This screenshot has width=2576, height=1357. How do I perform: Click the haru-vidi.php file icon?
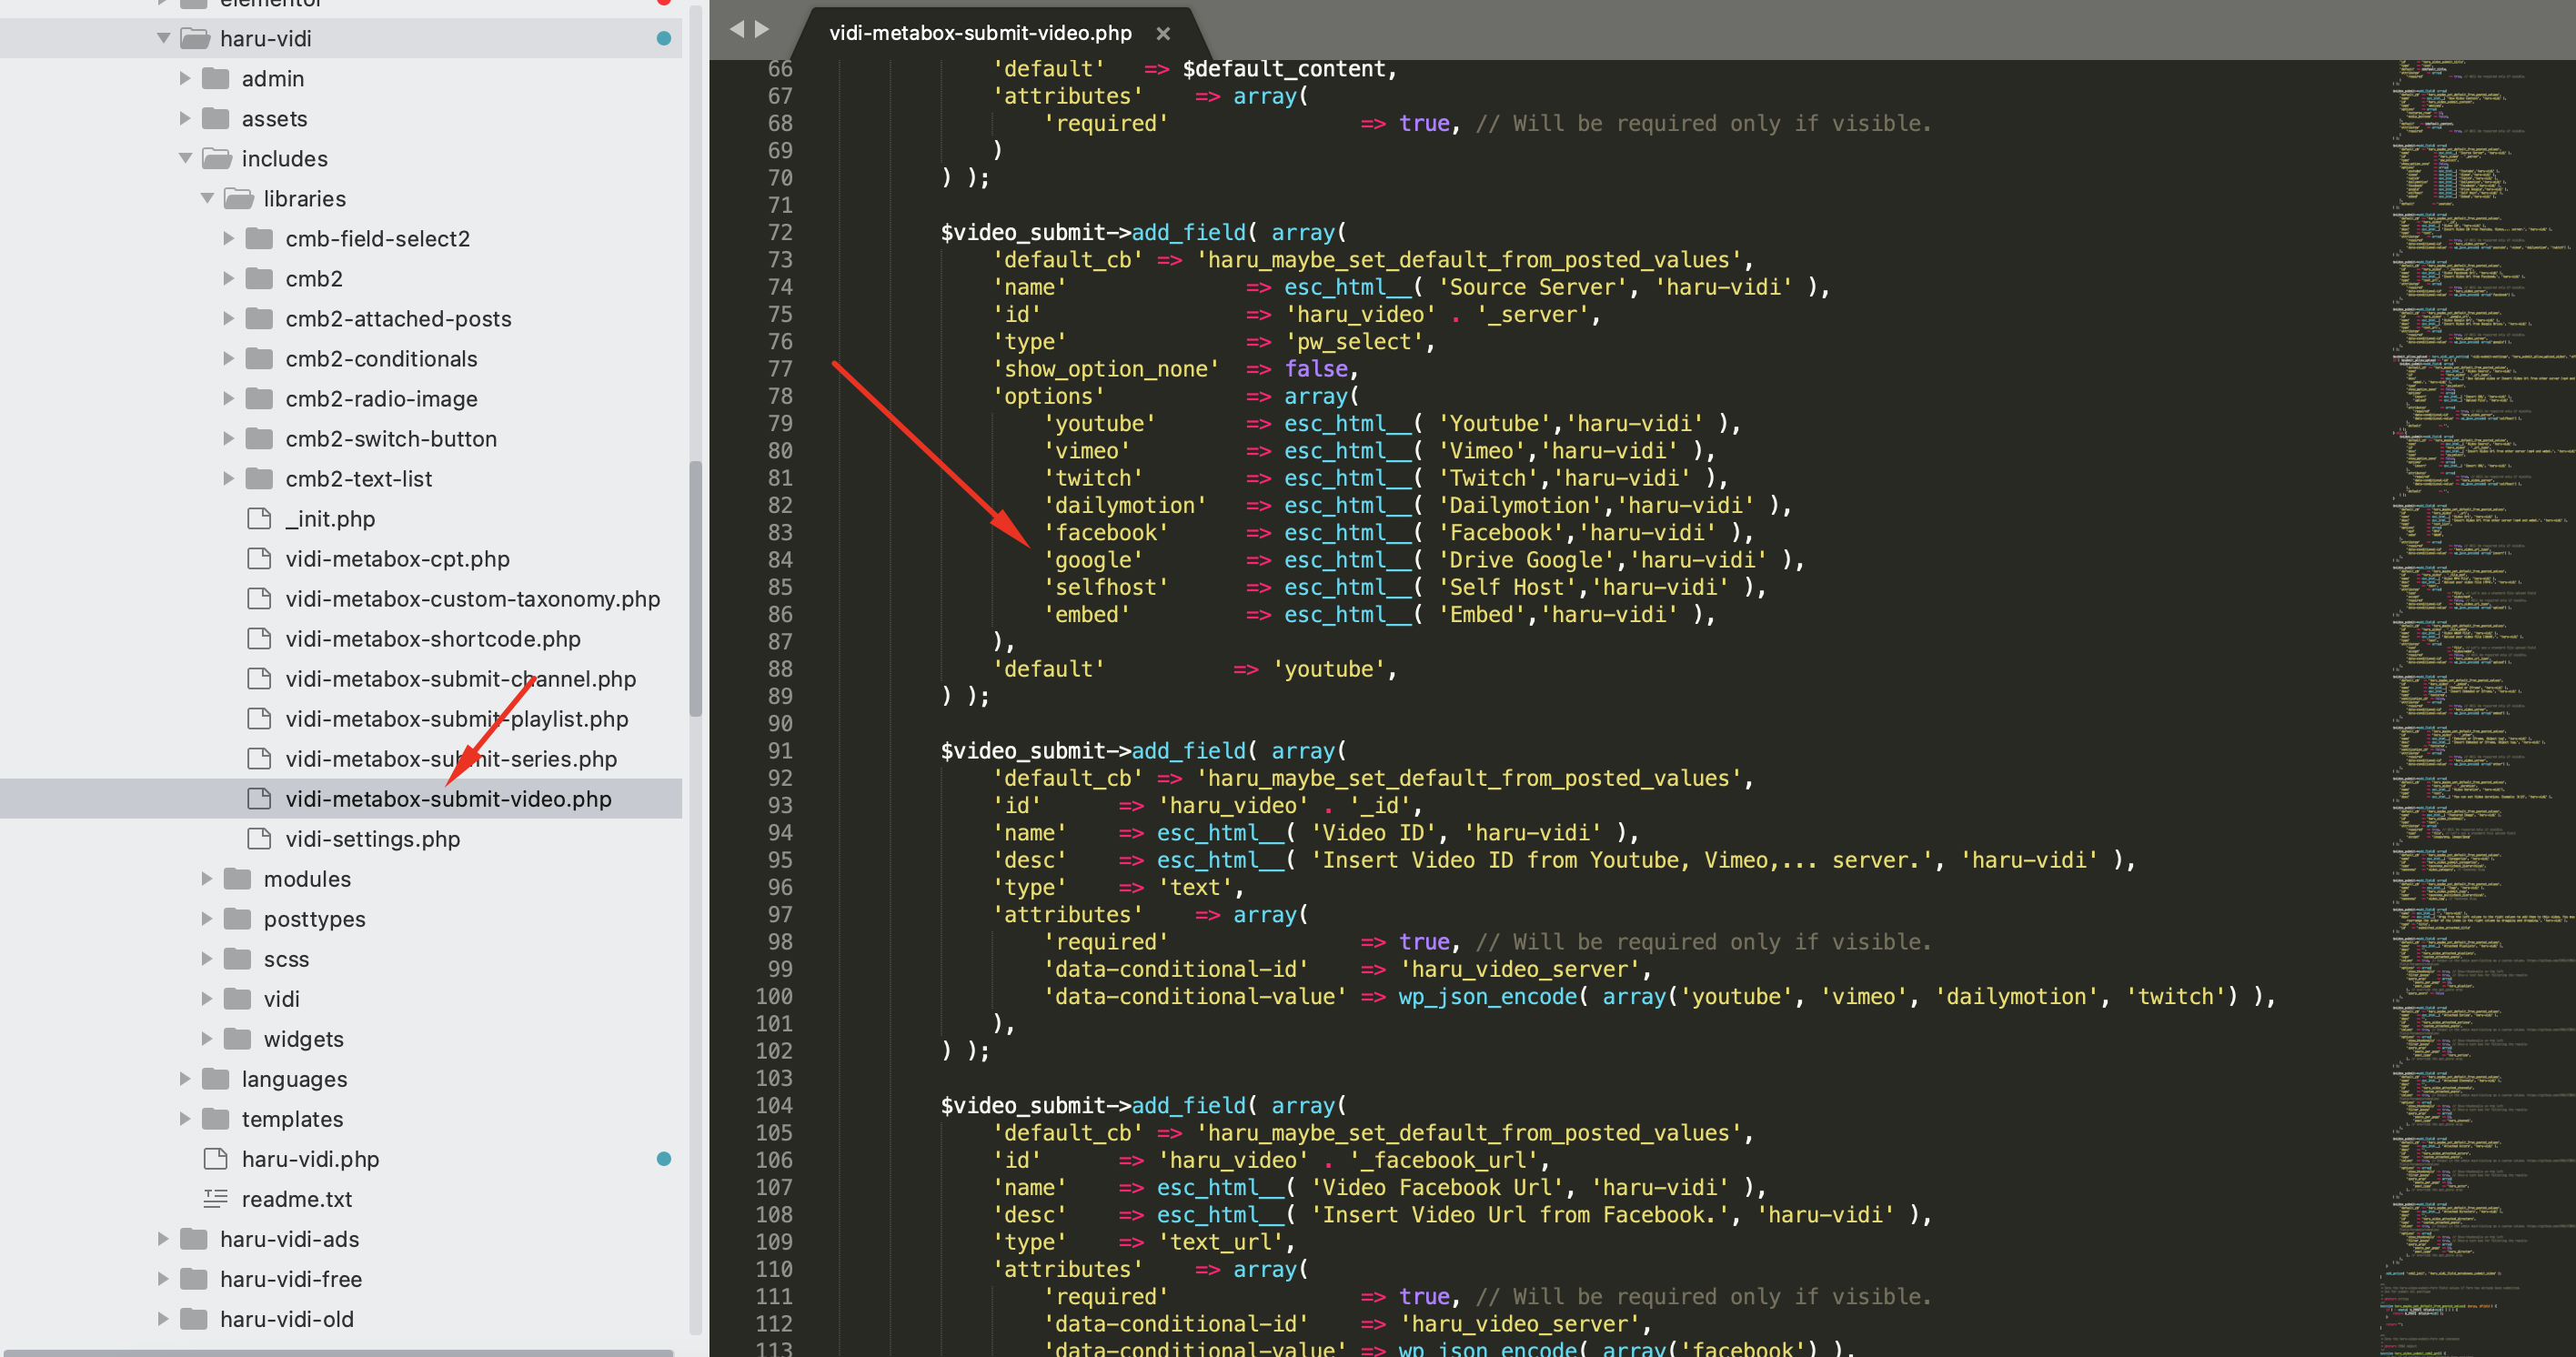tap(215, 1158)
